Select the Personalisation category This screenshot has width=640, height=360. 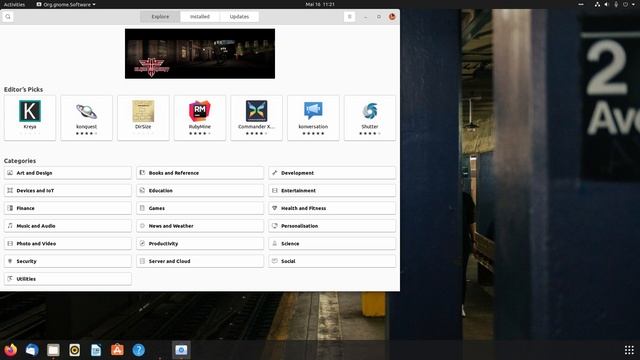[x=332, y=226]
